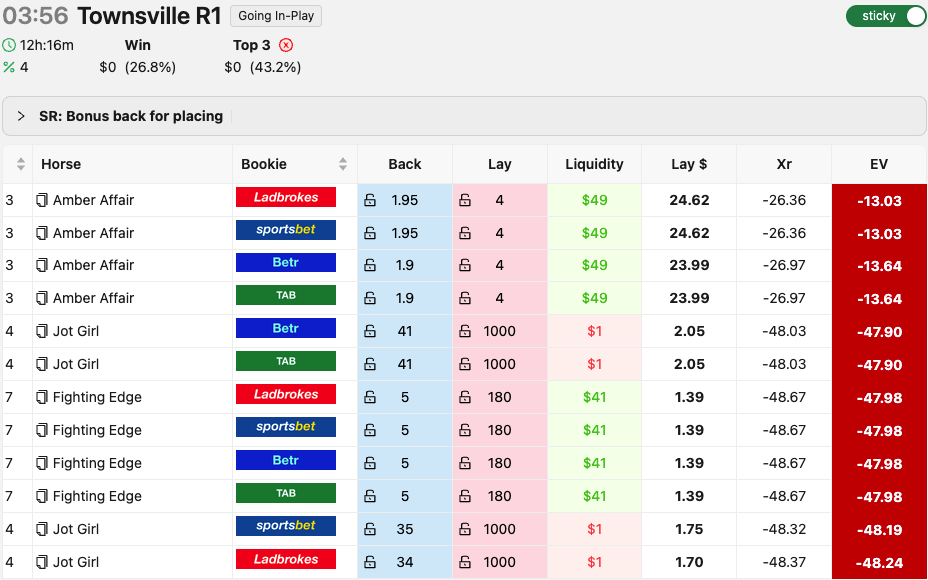Sort table by the Bookie column arrows
This screenshot has height=580, width=928.
click(343, 164)
